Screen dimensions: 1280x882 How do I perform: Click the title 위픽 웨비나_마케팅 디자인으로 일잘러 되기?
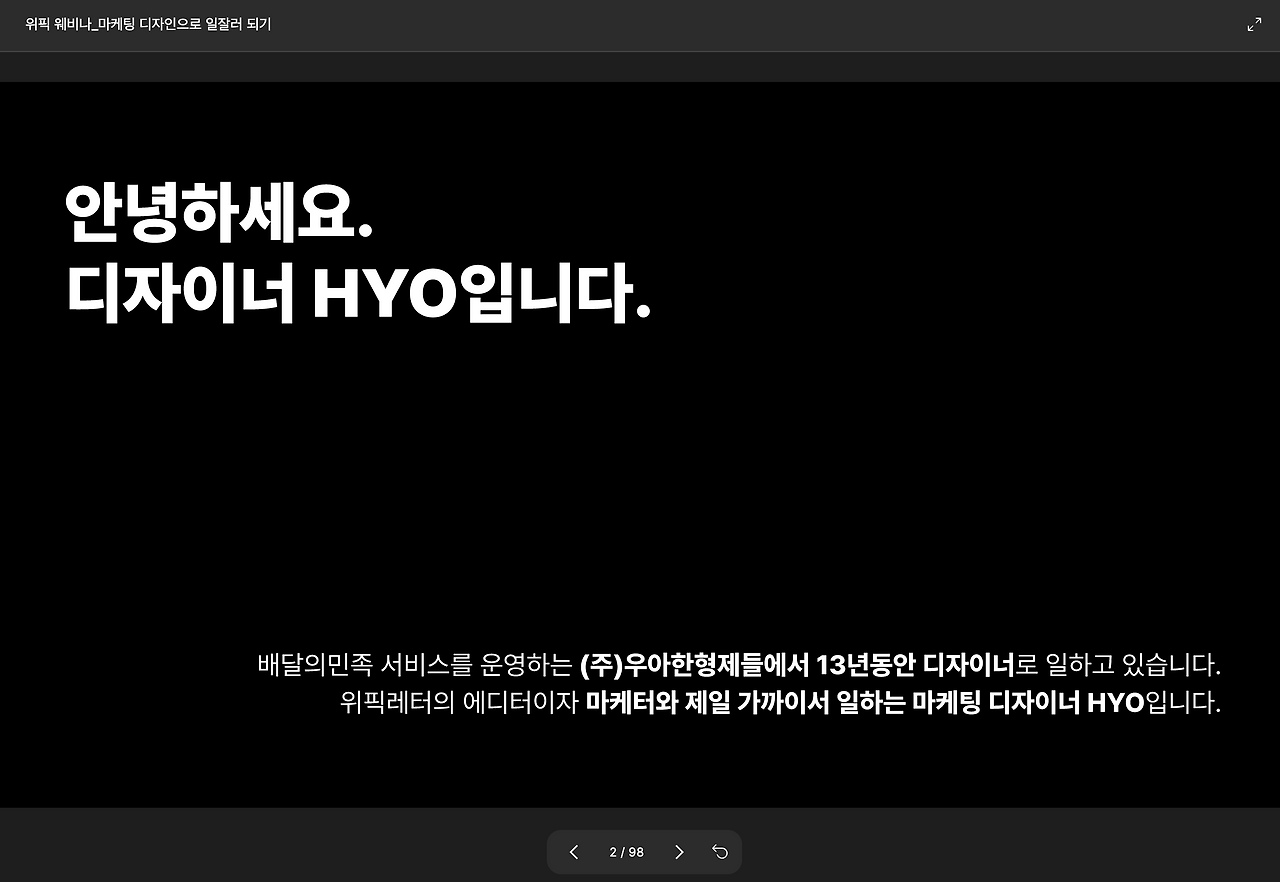(147, 24)
